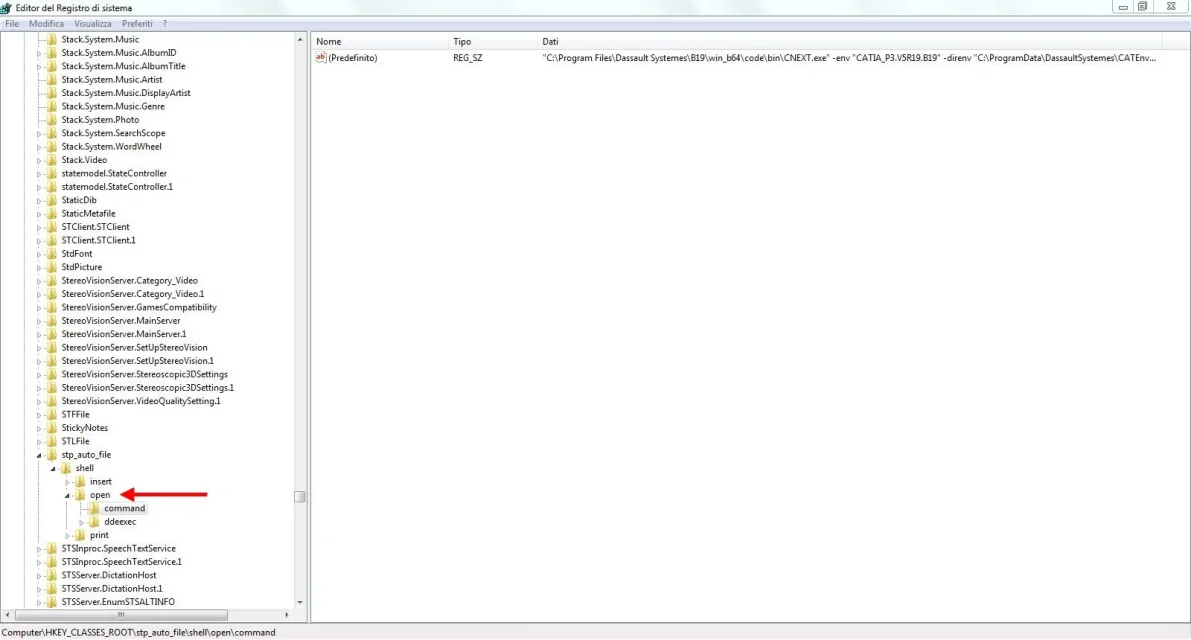Image resolution: width=1191 pixels, height=640 pixels.
Task: Expand the insert key
Action: coord(67,482)
